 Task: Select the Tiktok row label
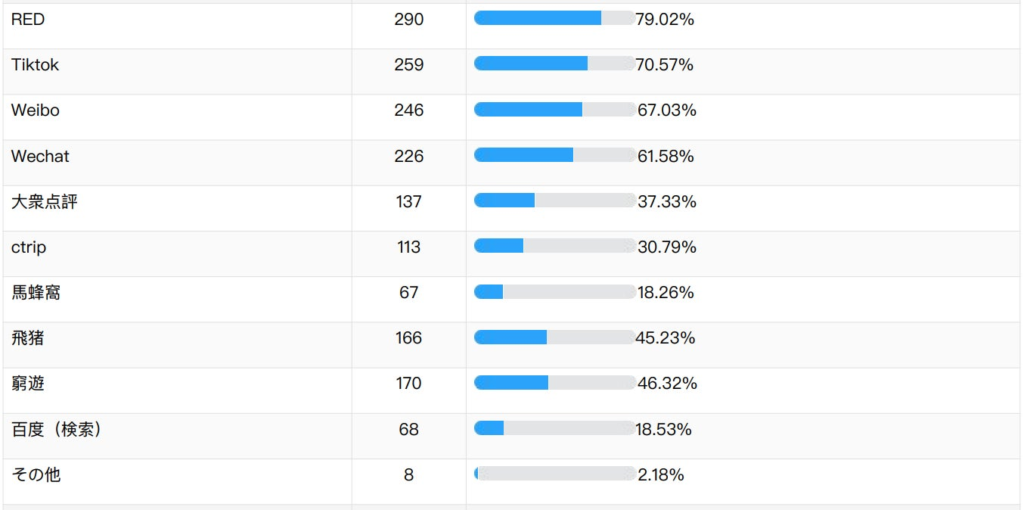pyautogui.click(x=35, y=65)
